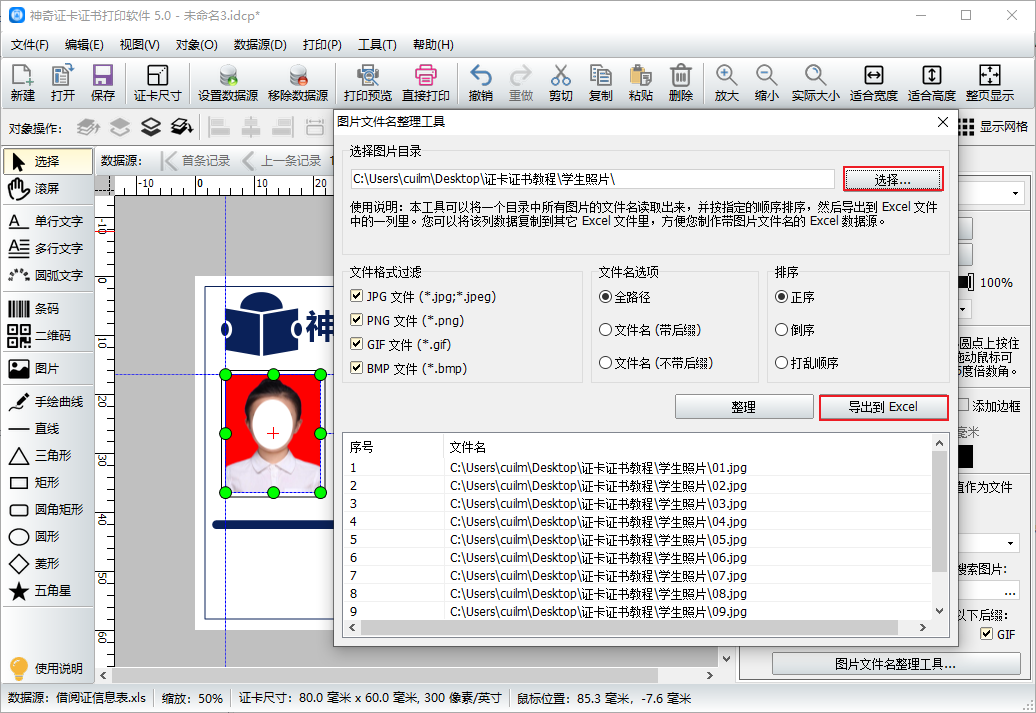The width and height of the screenshot is (1036, 713).
Task: Select 打乱顺序 shuffle option
Action: [x=782, y=363]
